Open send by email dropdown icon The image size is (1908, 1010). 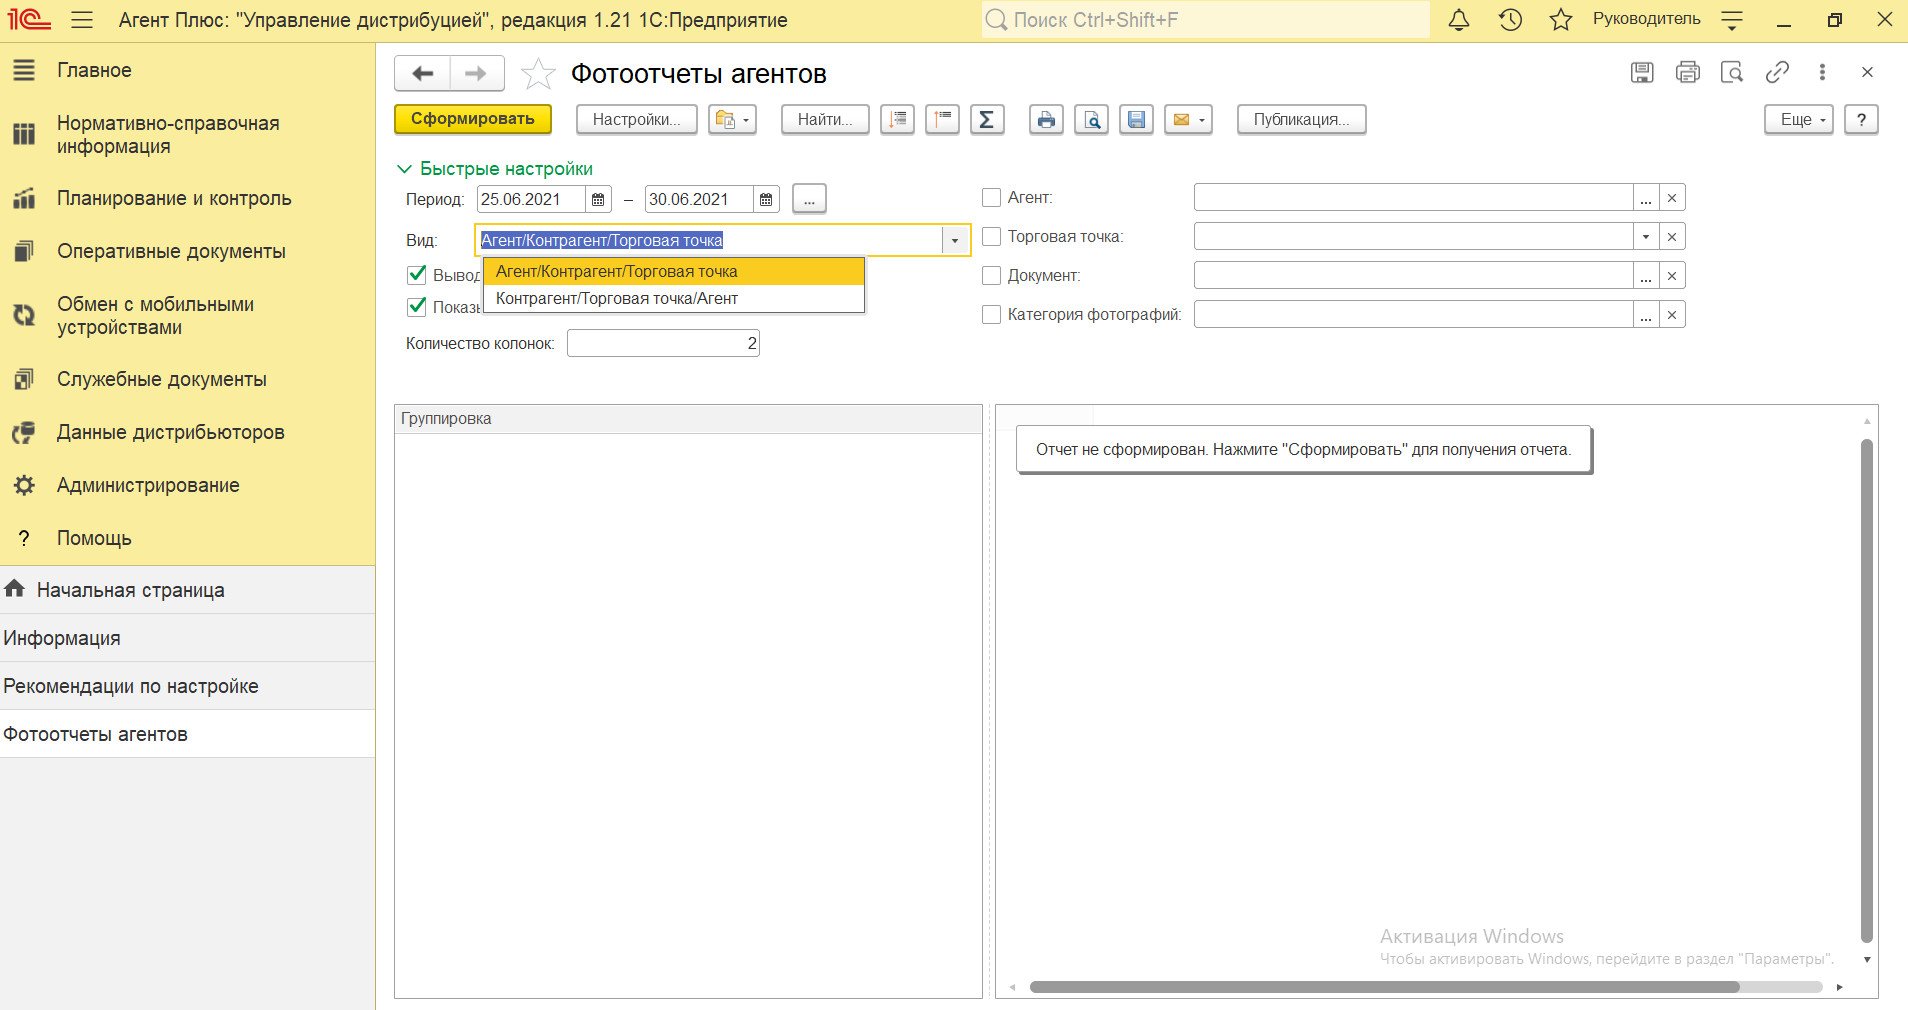click(1188, 119)
